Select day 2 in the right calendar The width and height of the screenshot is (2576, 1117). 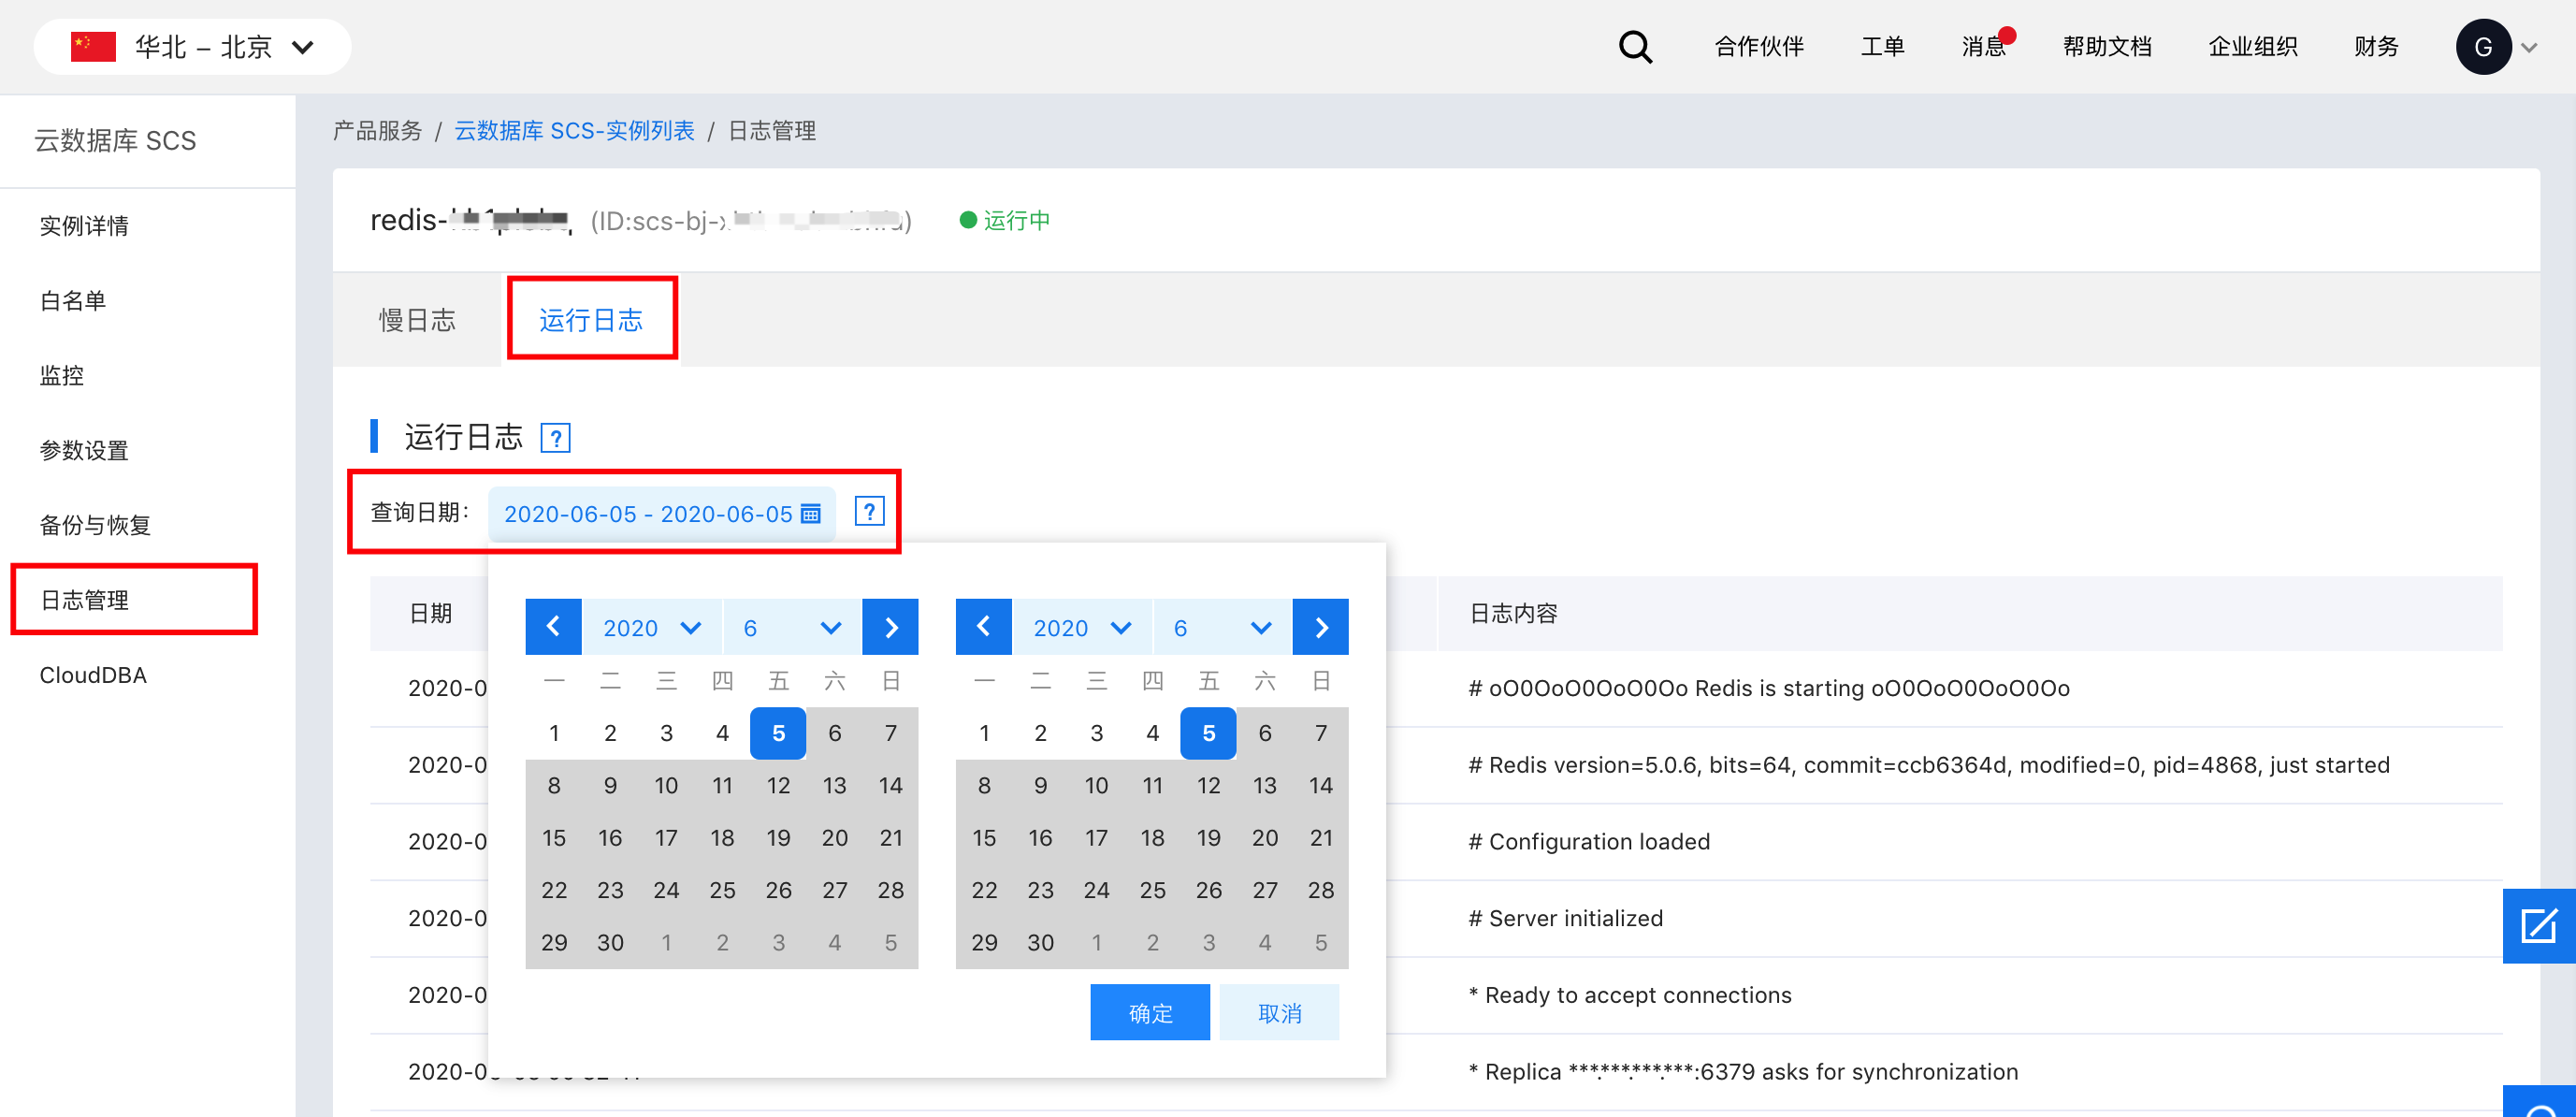pyautogui.click(x=1040, y=733)
